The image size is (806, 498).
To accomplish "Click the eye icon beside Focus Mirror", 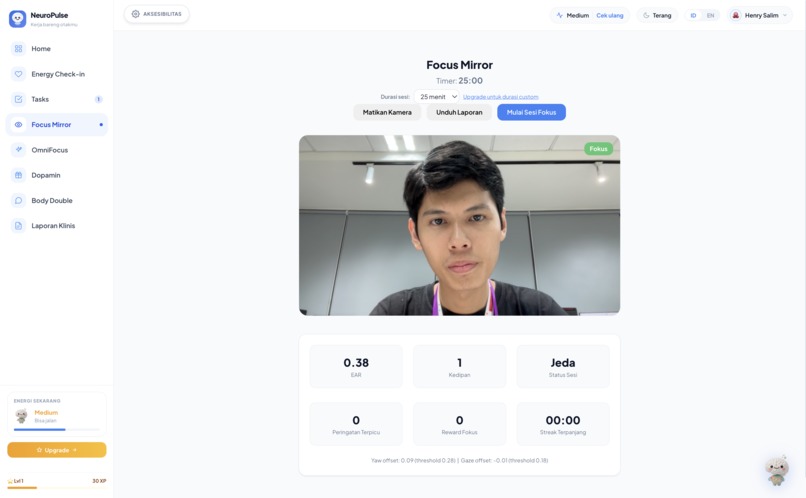I will click(19, 124).
